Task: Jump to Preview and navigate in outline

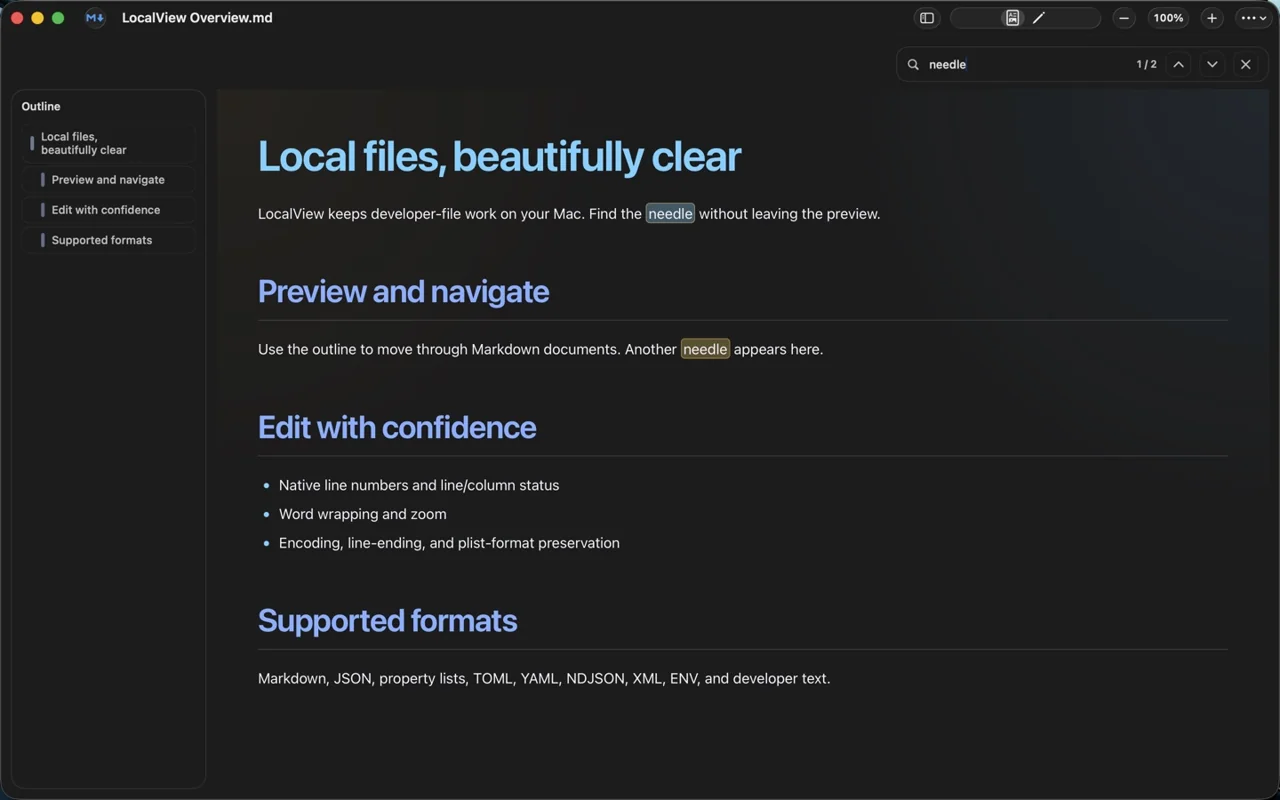Action: (x=109, y=180)
